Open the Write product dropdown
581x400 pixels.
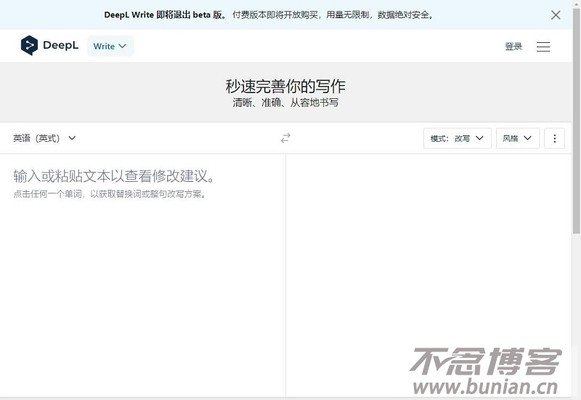pos(110,46)
